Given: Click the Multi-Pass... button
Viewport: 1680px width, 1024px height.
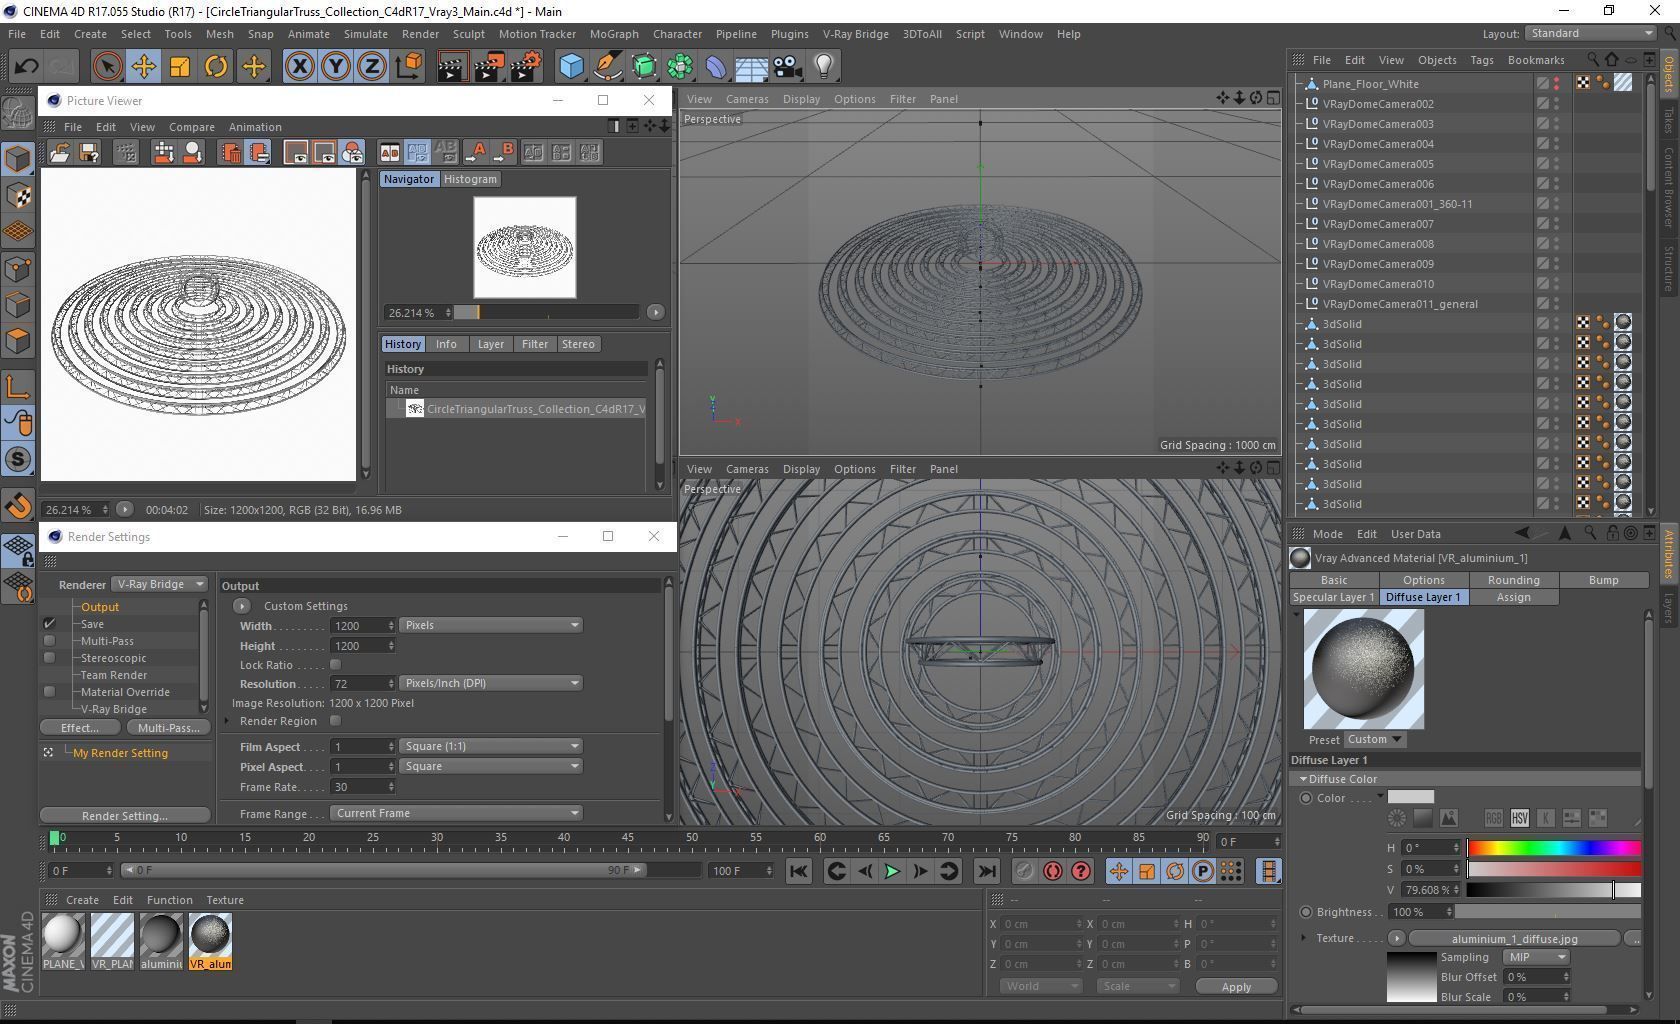Looking at the screenshot, I should coord(168,728).
